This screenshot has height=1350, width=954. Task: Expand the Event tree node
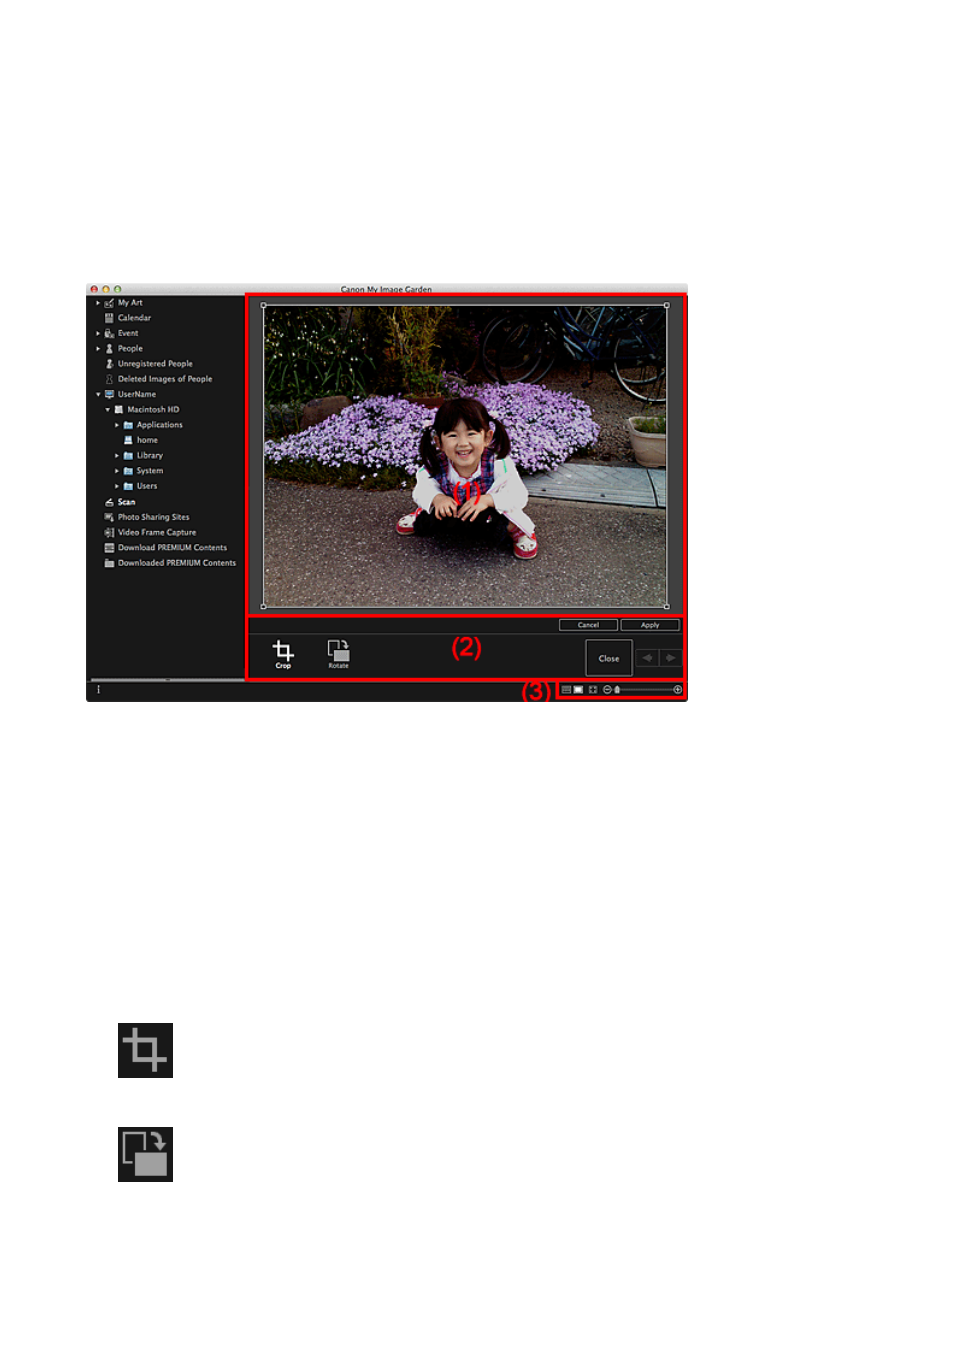tap(98, 333)
